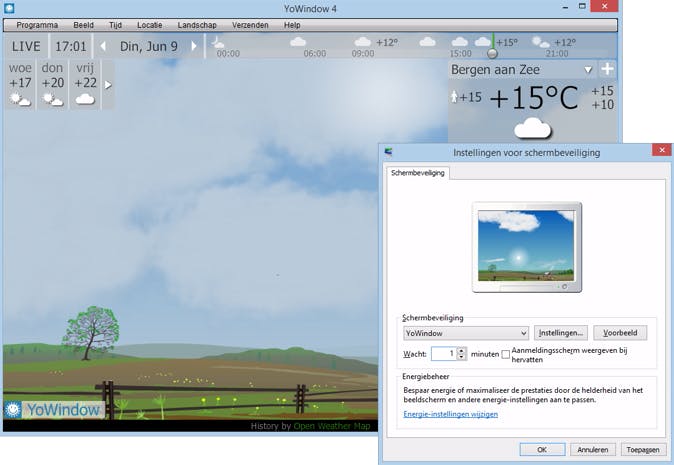Screen dimensions: 674x465
Task: Click the time slider handle on timeline
Action: pyautogui.click(x=493, y=53)
